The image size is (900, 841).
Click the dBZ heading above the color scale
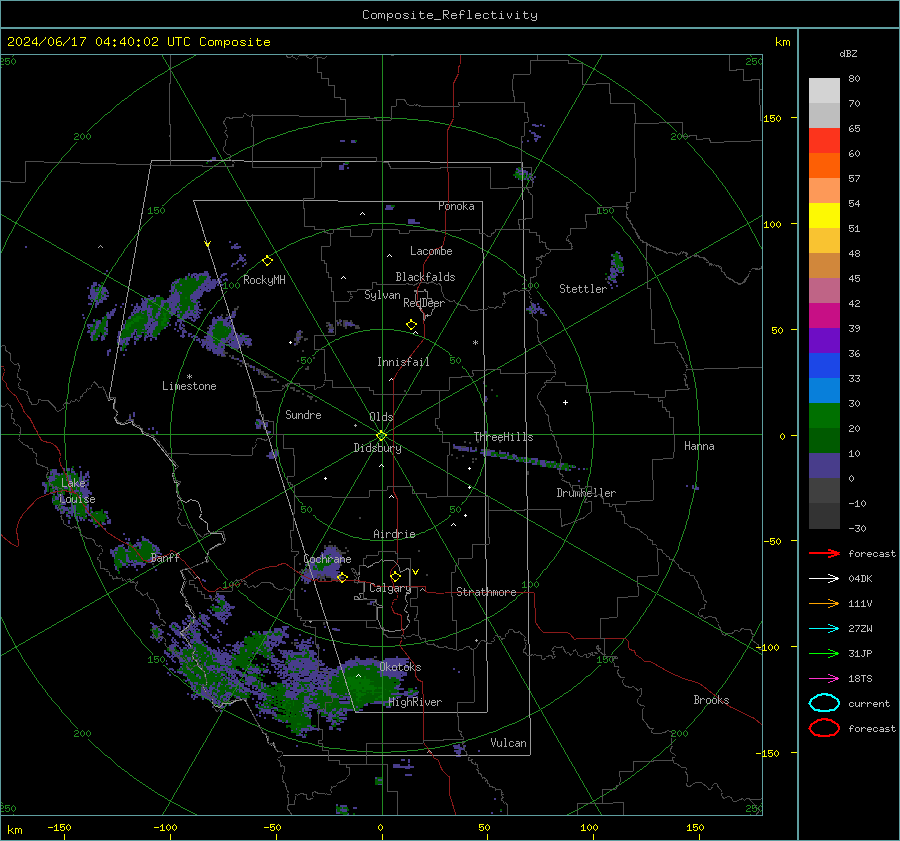[x=848, y=54]
